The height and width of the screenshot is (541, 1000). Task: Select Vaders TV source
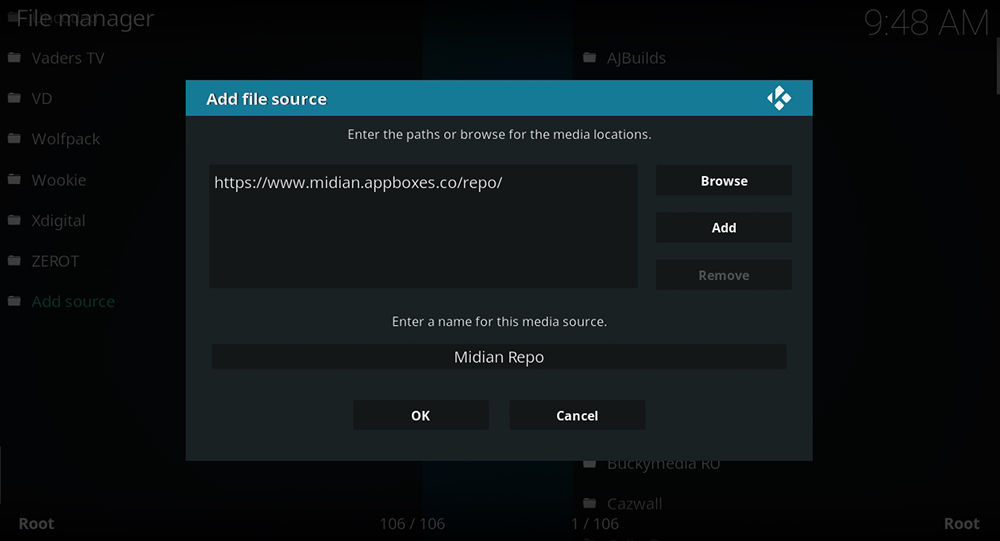tap(68, 58)
